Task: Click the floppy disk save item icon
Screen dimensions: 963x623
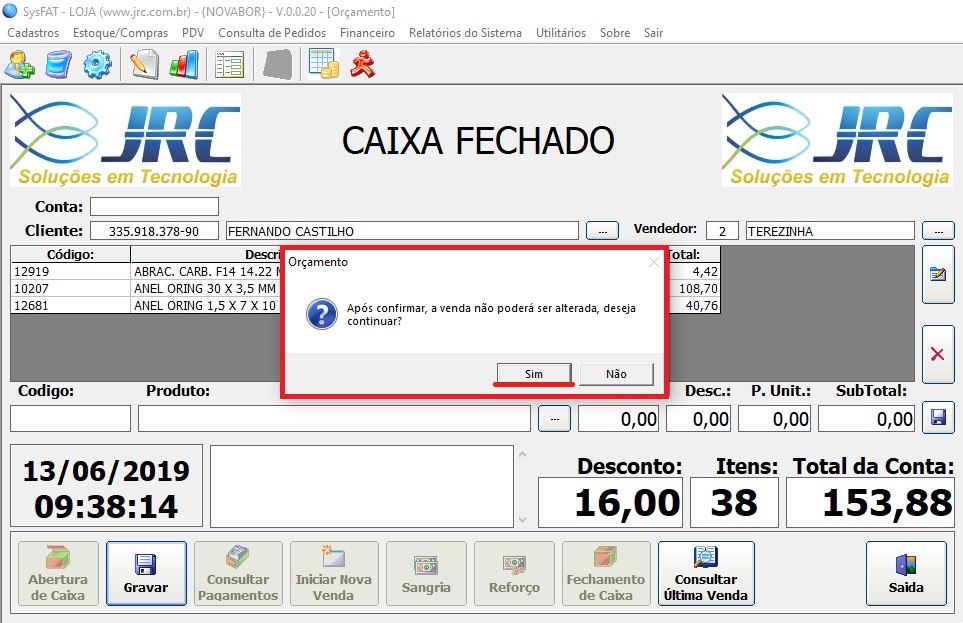Action: click(x=938, y=418)
